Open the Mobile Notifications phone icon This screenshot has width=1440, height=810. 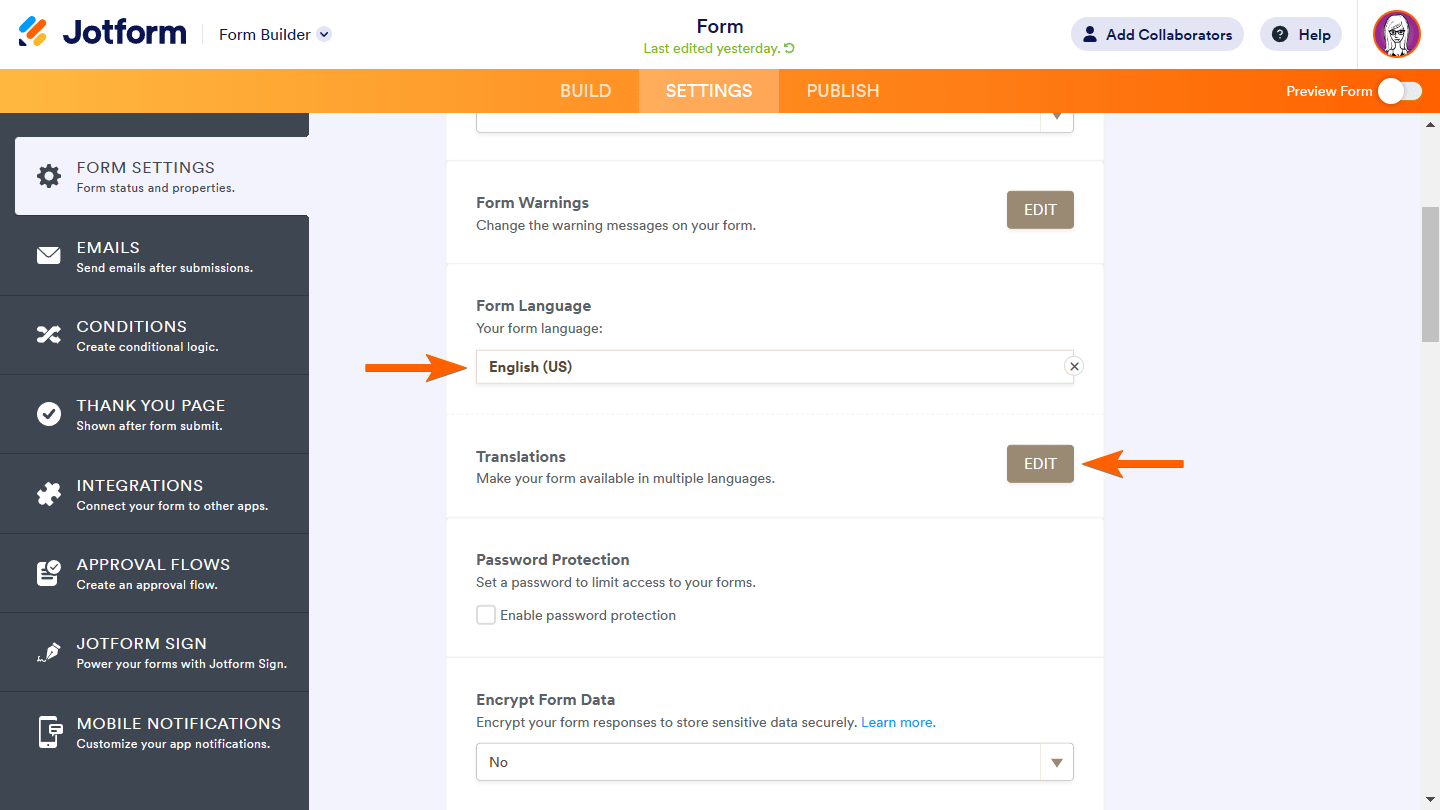(x=49, y=732)
